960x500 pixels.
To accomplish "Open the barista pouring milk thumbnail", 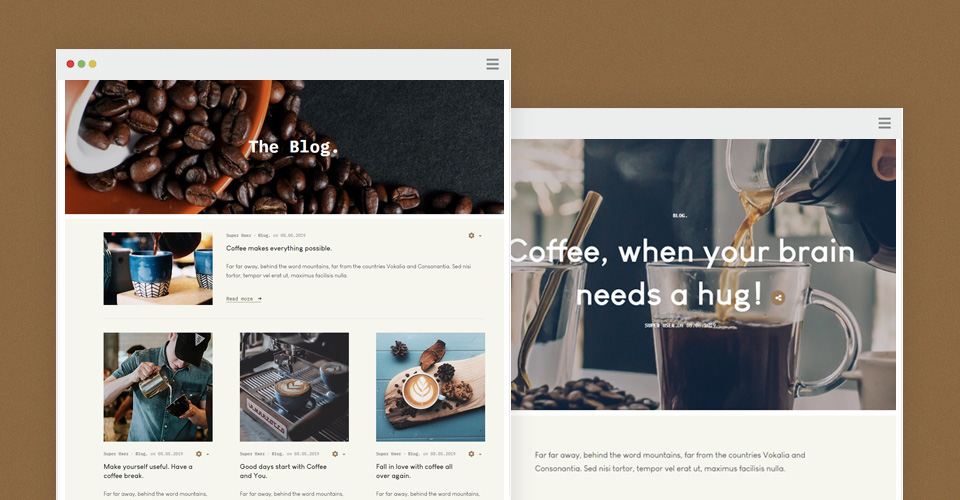I will coord(158,387).
